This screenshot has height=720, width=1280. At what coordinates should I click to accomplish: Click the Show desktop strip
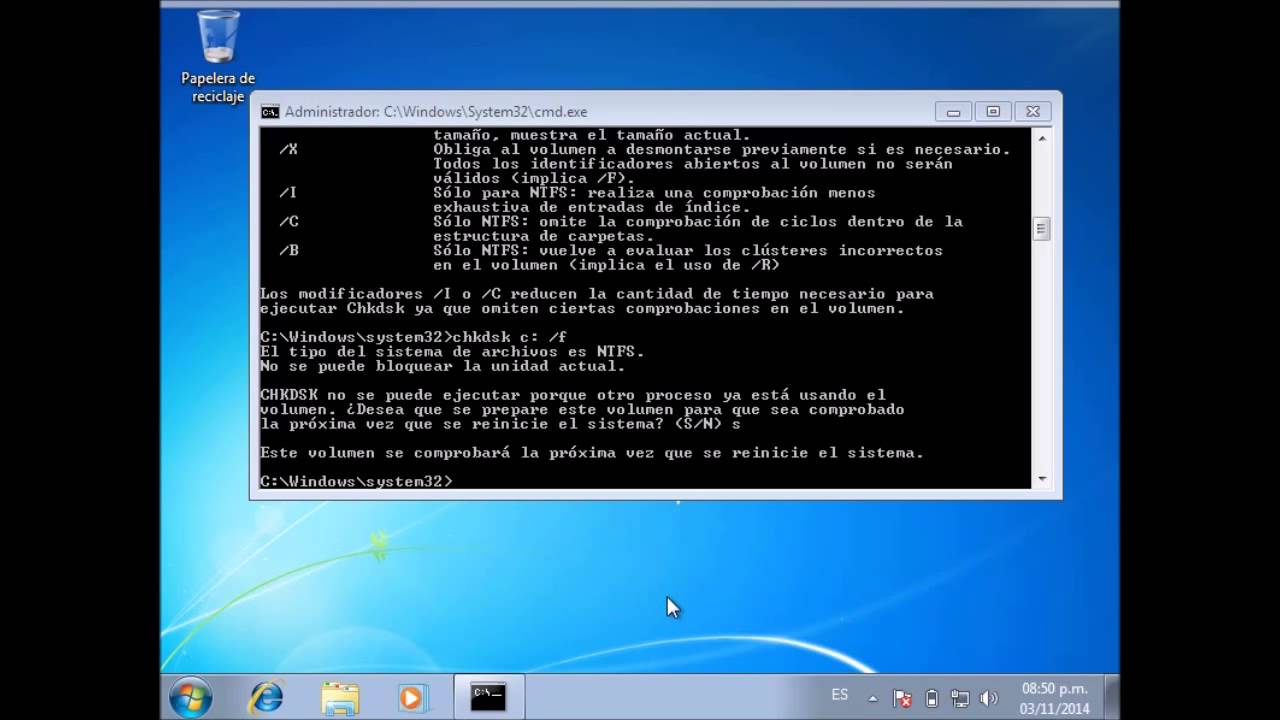pyautogui.click(x=1112, y=697)
